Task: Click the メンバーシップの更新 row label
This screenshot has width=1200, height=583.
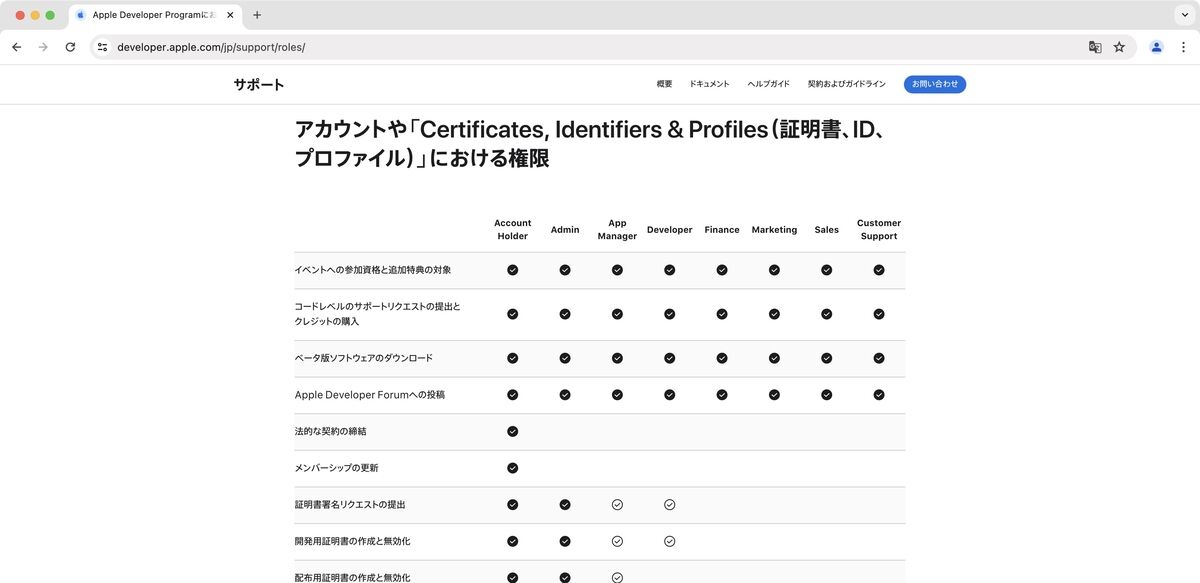Action: click(337, 468)
